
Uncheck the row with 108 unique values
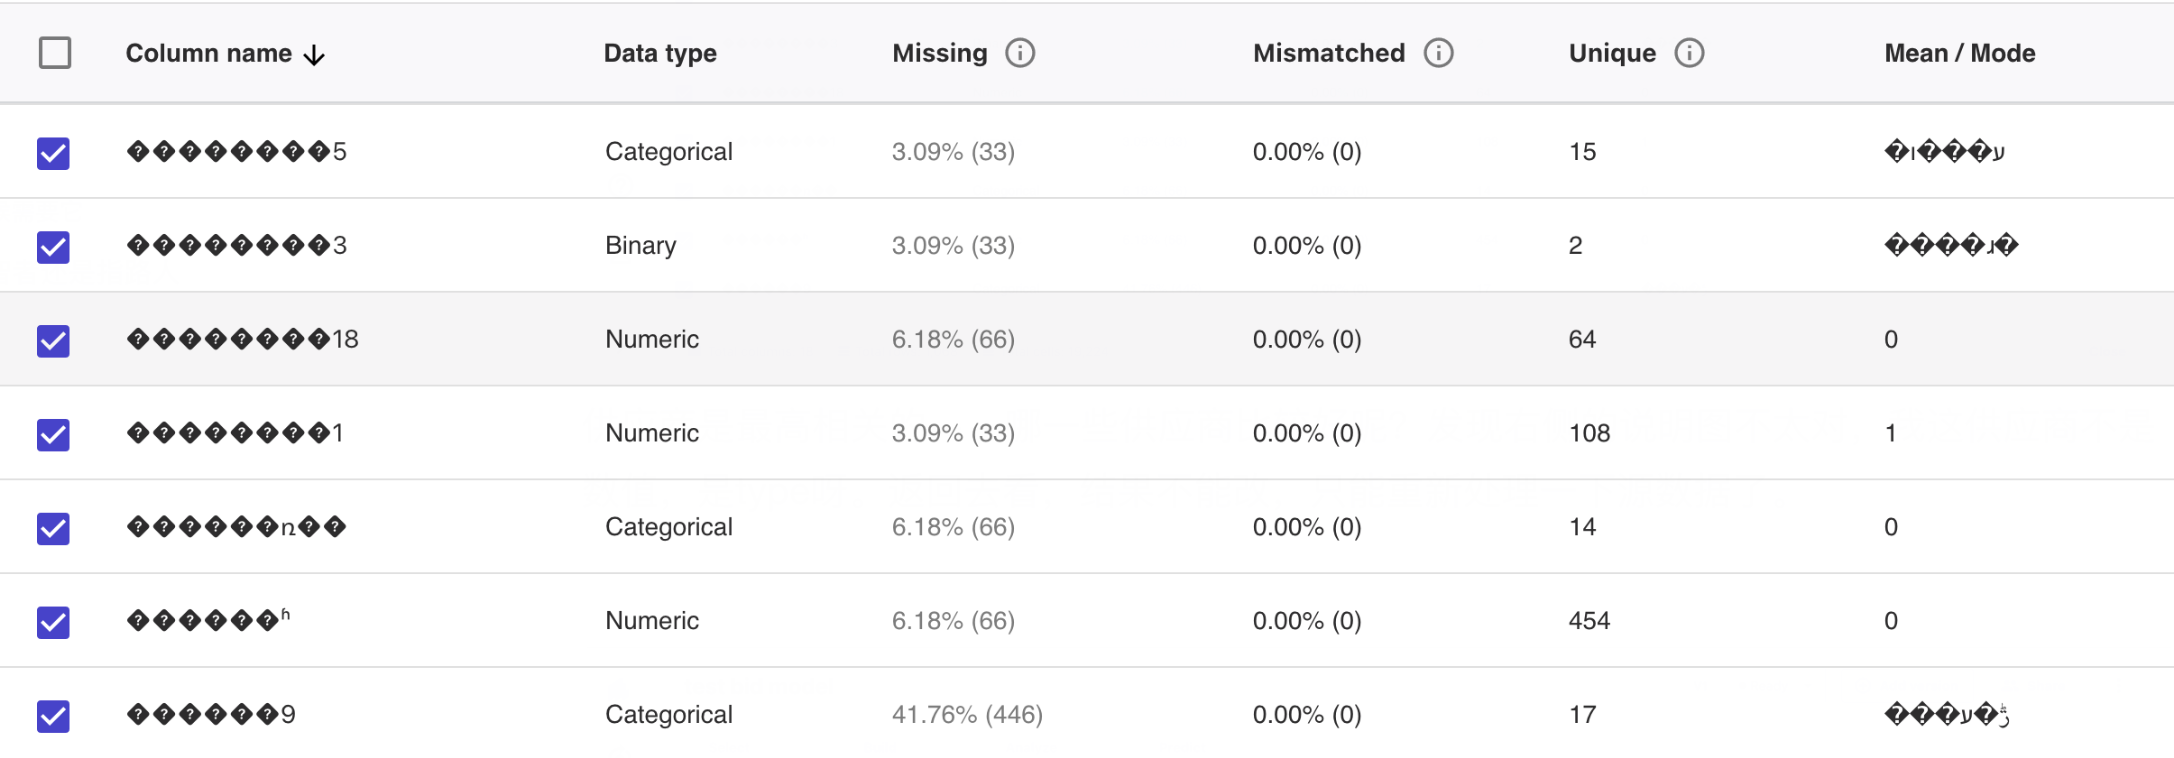54,435
